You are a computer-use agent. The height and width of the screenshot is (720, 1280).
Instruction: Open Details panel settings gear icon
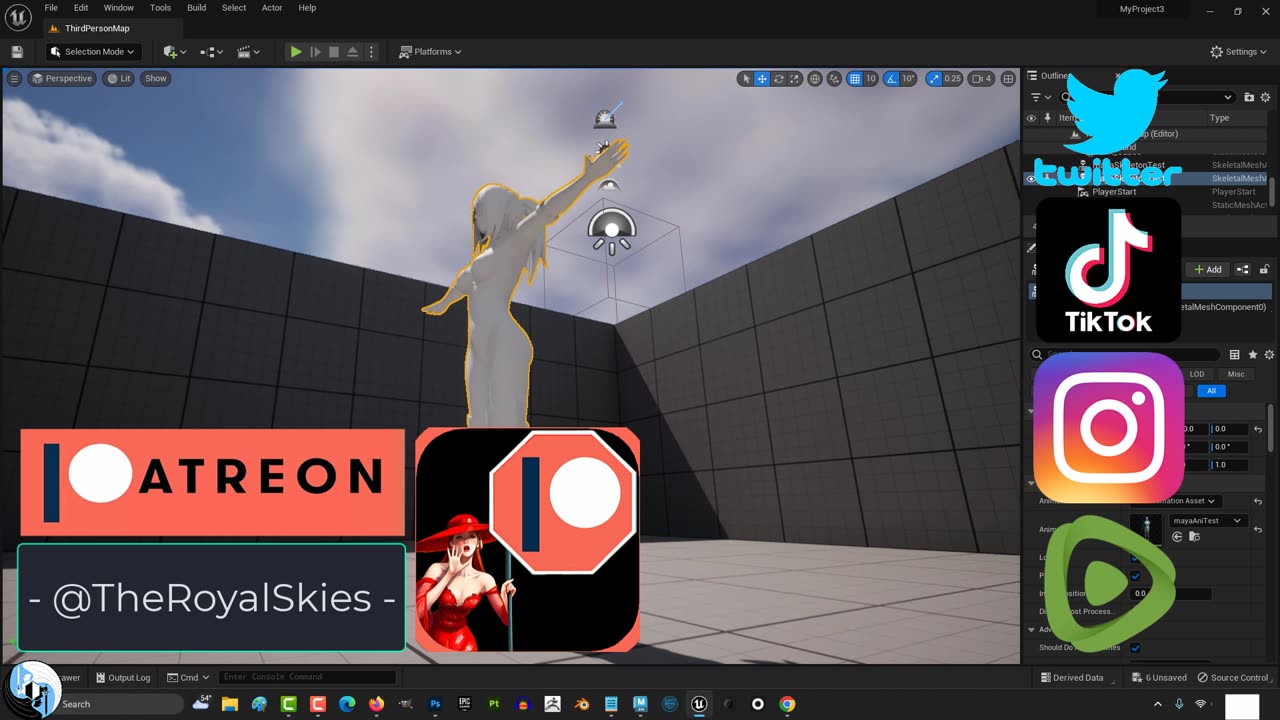pos(1269,355)
